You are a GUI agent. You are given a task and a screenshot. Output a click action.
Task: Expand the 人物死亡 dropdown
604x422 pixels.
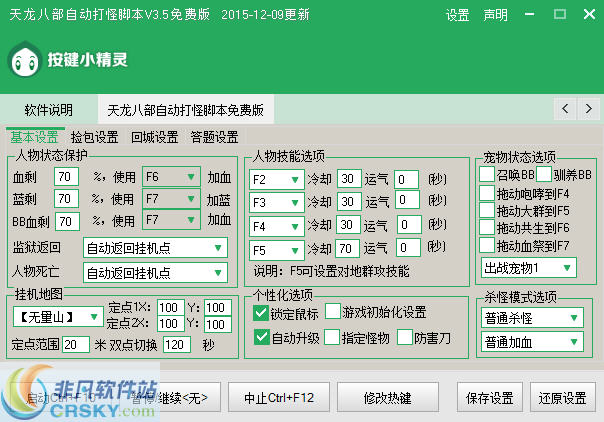click(155, 273)
